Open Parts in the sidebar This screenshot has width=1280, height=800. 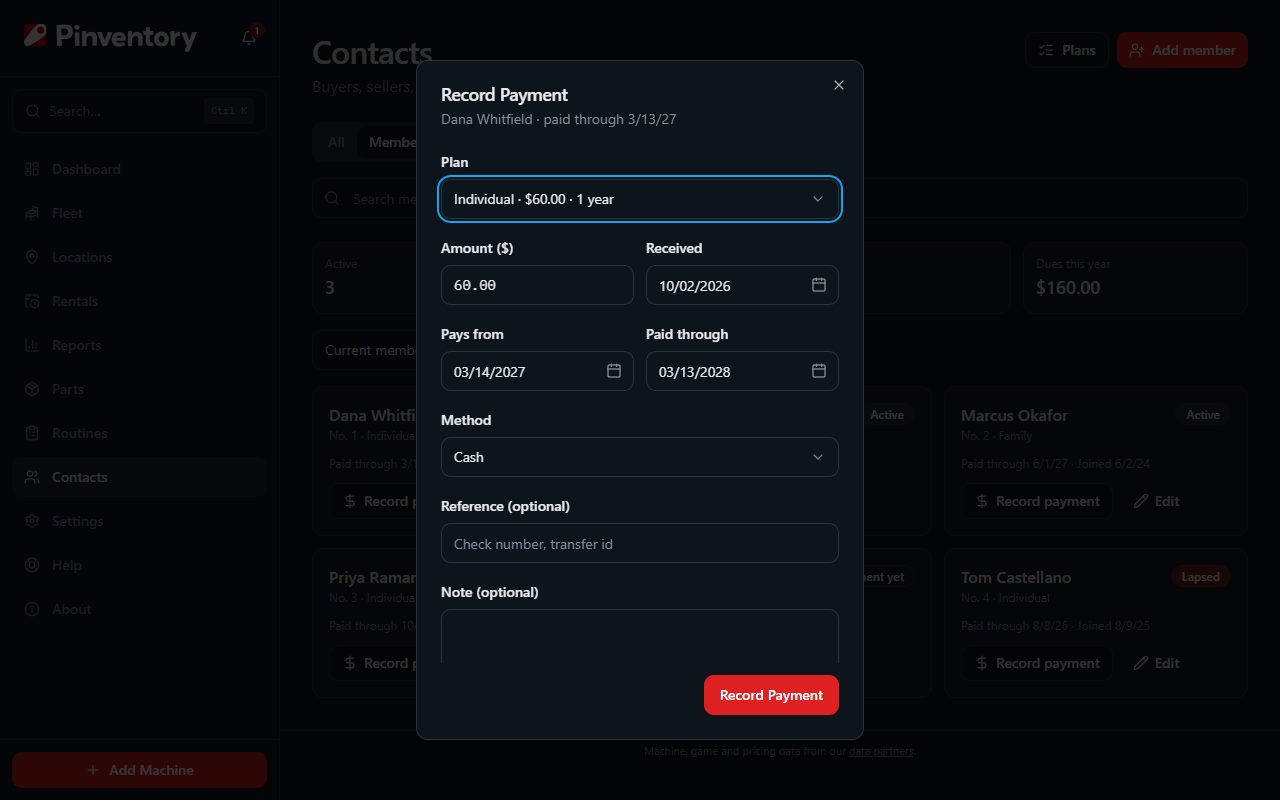coord(139,389)
